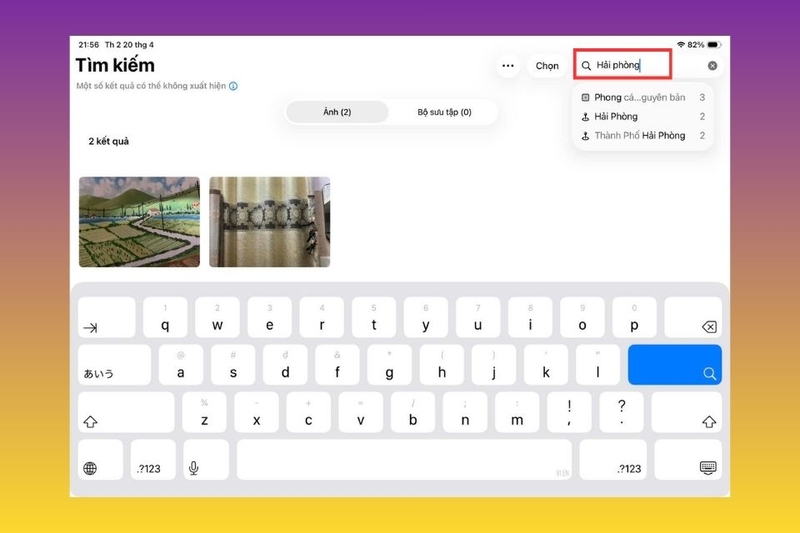The image size is (800, 533).
Task: Open the landscape painting photo thumbnail
Action: [139, 222]
